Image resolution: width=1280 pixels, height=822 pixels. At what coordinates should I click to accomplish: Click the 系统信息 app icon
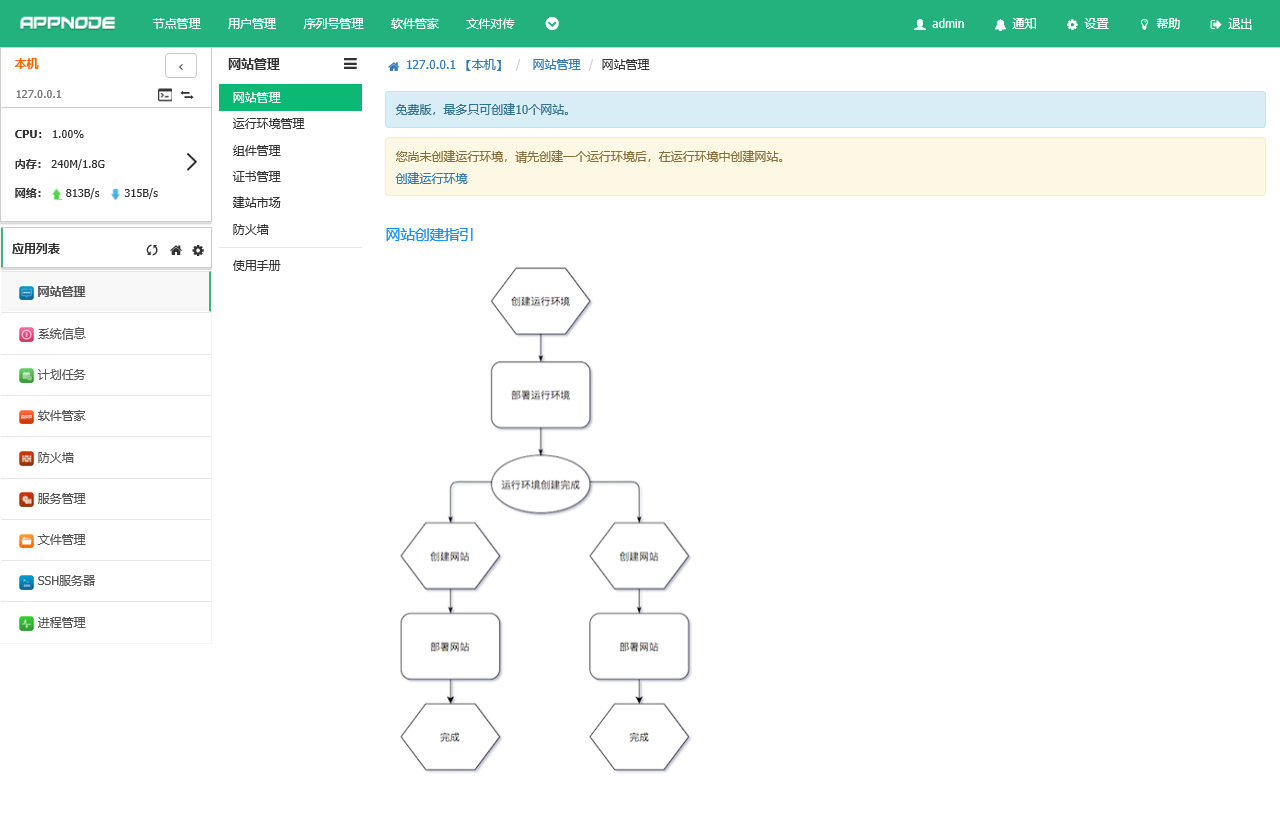pyautogui.click(x=26, y=334)
